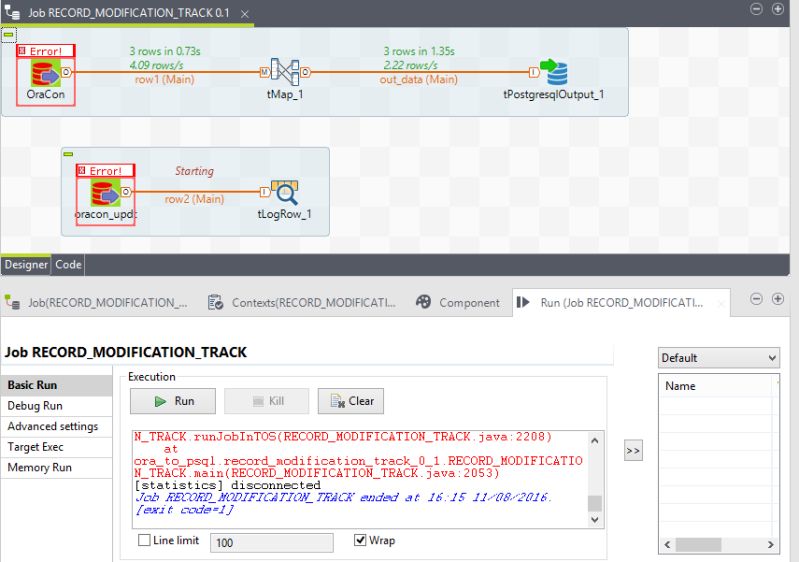Open the Default context dropdown

(718, 358)
